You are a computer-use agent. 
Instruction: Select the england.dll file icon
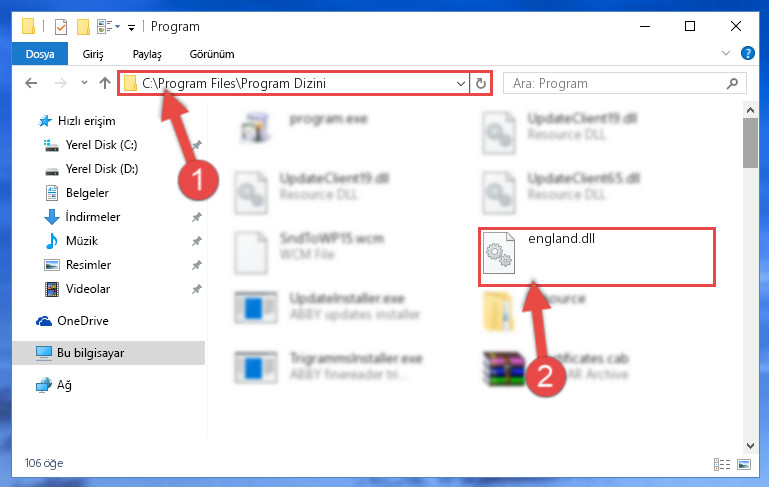coord(499,253)
